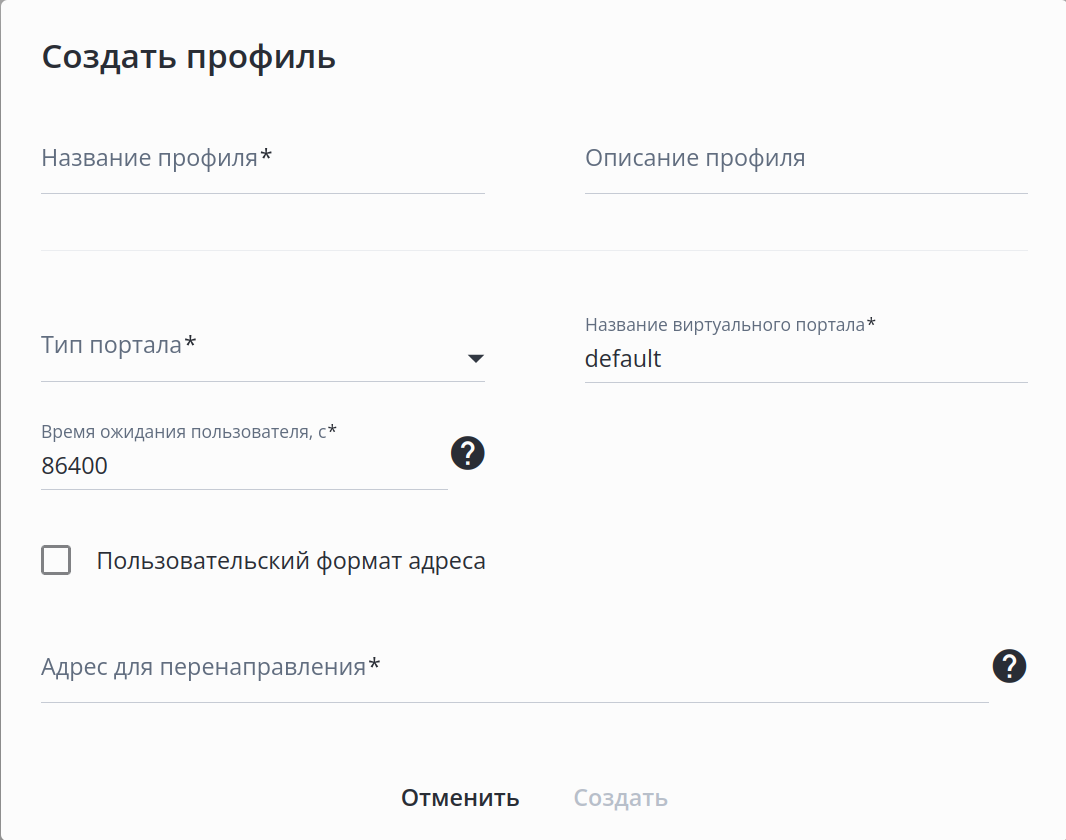Expand the Тип портала dropdown arrow

pyautogui.click(x=476, y=359)
